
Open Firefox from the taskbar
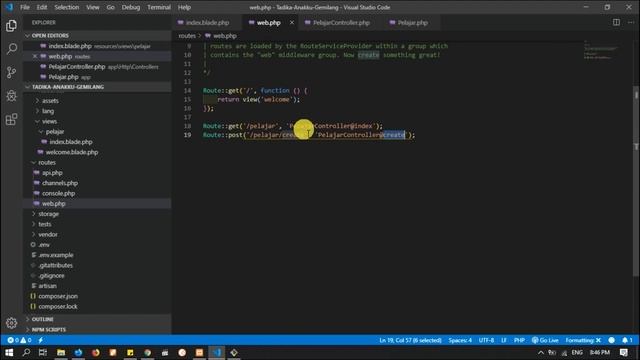[96, 352]
